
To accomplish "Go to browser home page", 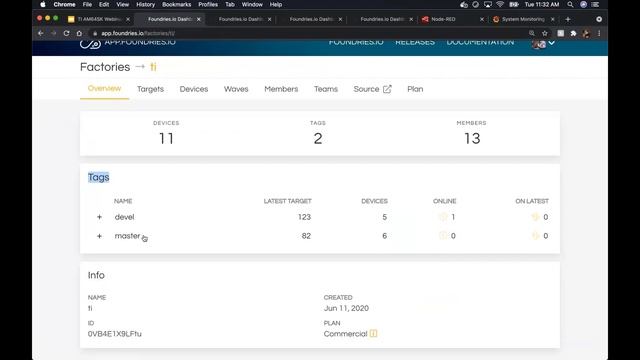I will click(x=79, y=33).
